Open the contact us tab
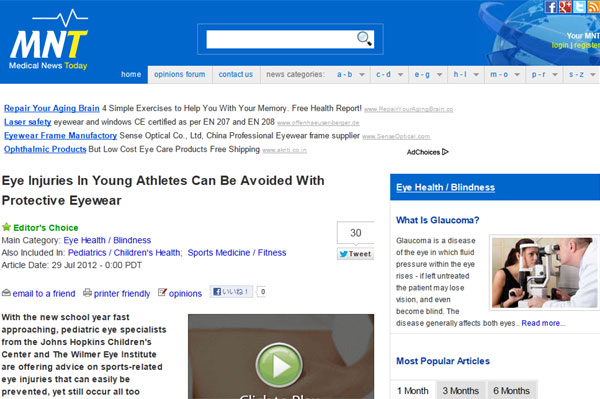This screenshot has height=399, width=600. point(236,75)
